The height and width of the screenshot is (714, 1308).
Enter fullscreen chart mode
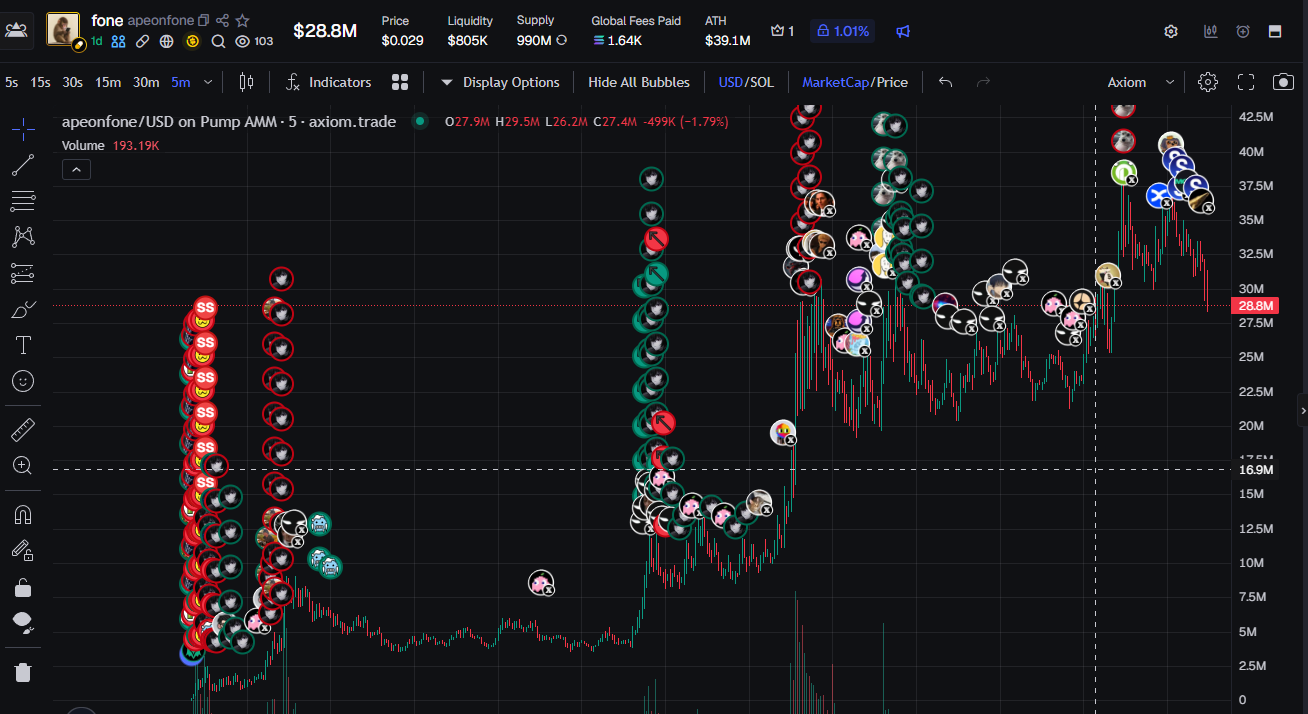coord(1246,82)
